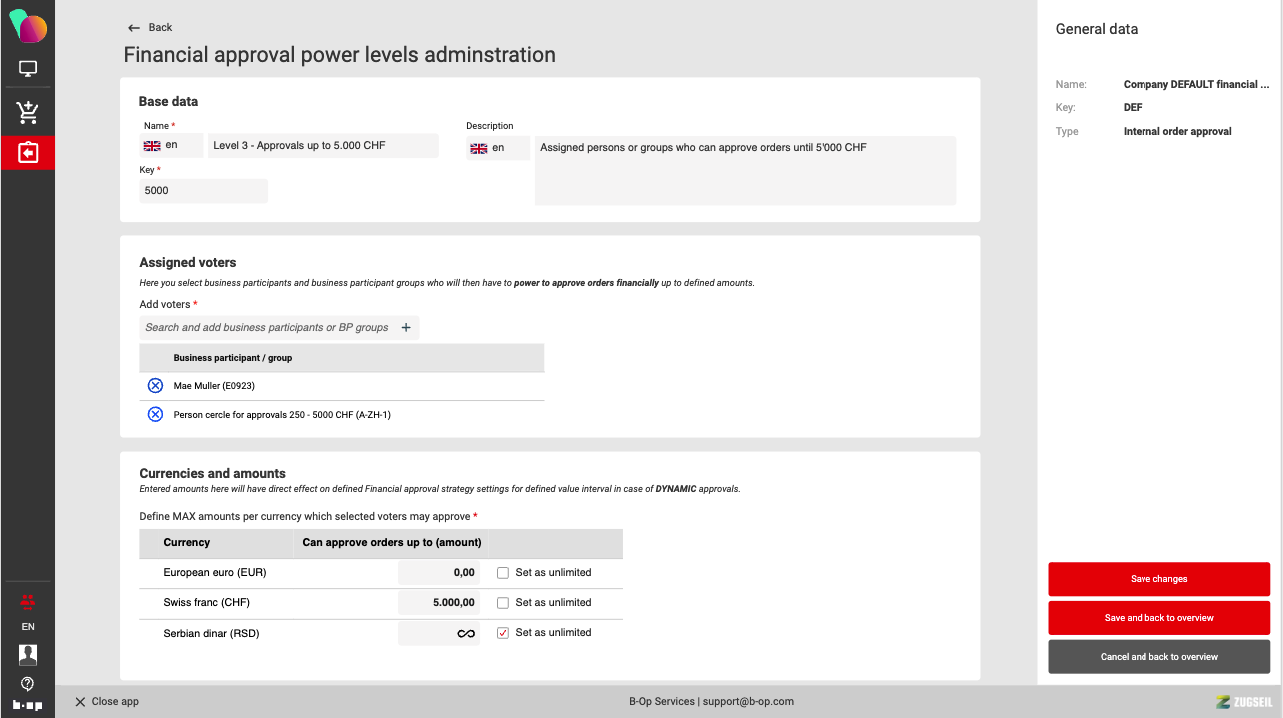
Task: Click the Swiss franc amount field
Action: 440,603
